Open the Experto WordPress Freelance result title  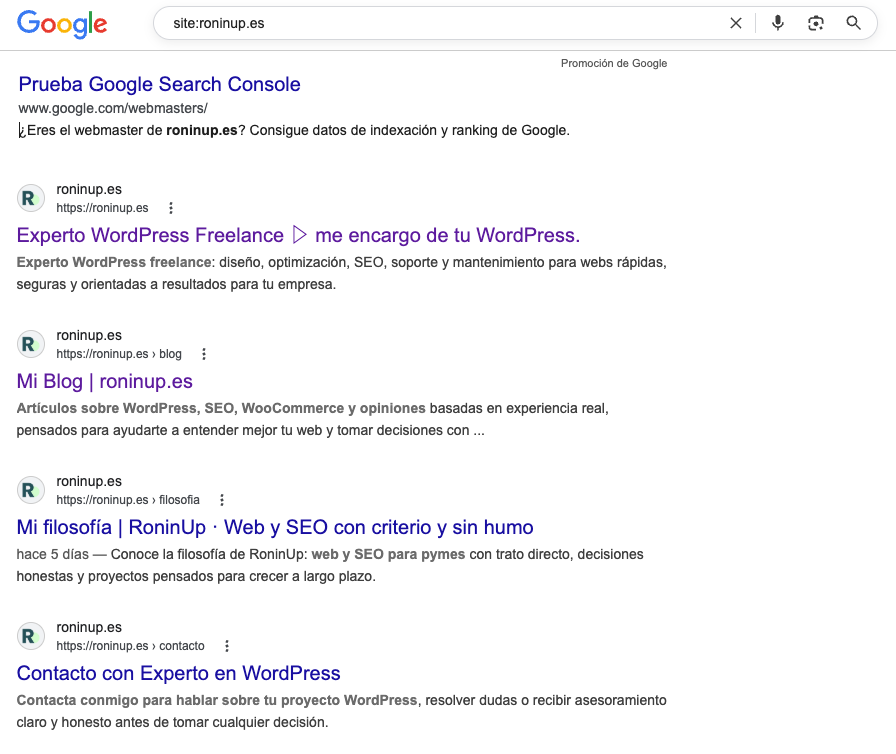click(x=298, y=235)
